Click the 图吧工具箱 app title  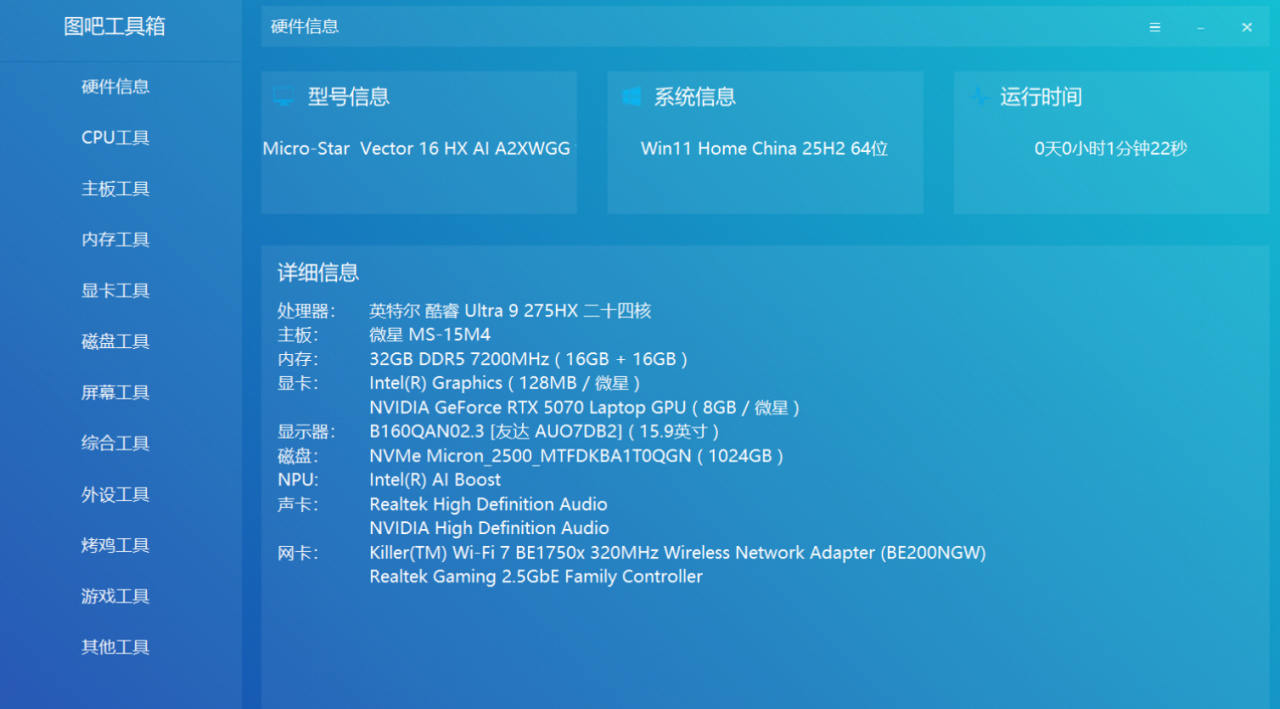pos(115,27)
